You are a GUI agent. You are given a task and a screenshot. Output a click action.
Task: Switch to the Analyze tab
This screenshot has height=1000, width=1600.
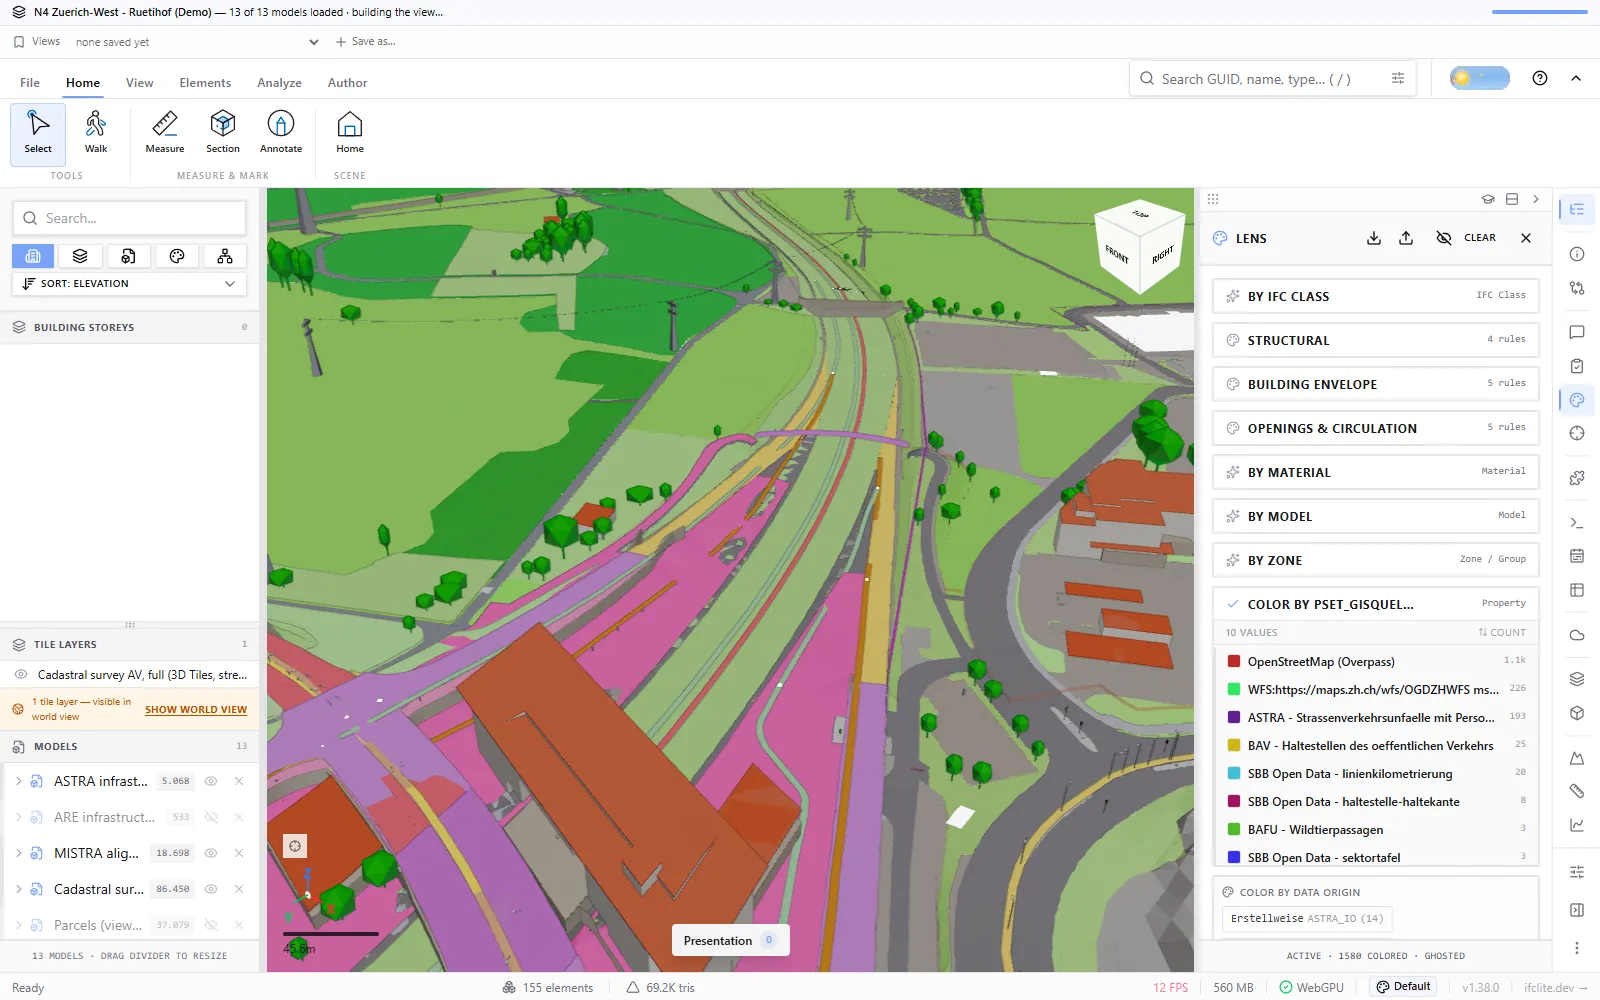coord(279,83)
